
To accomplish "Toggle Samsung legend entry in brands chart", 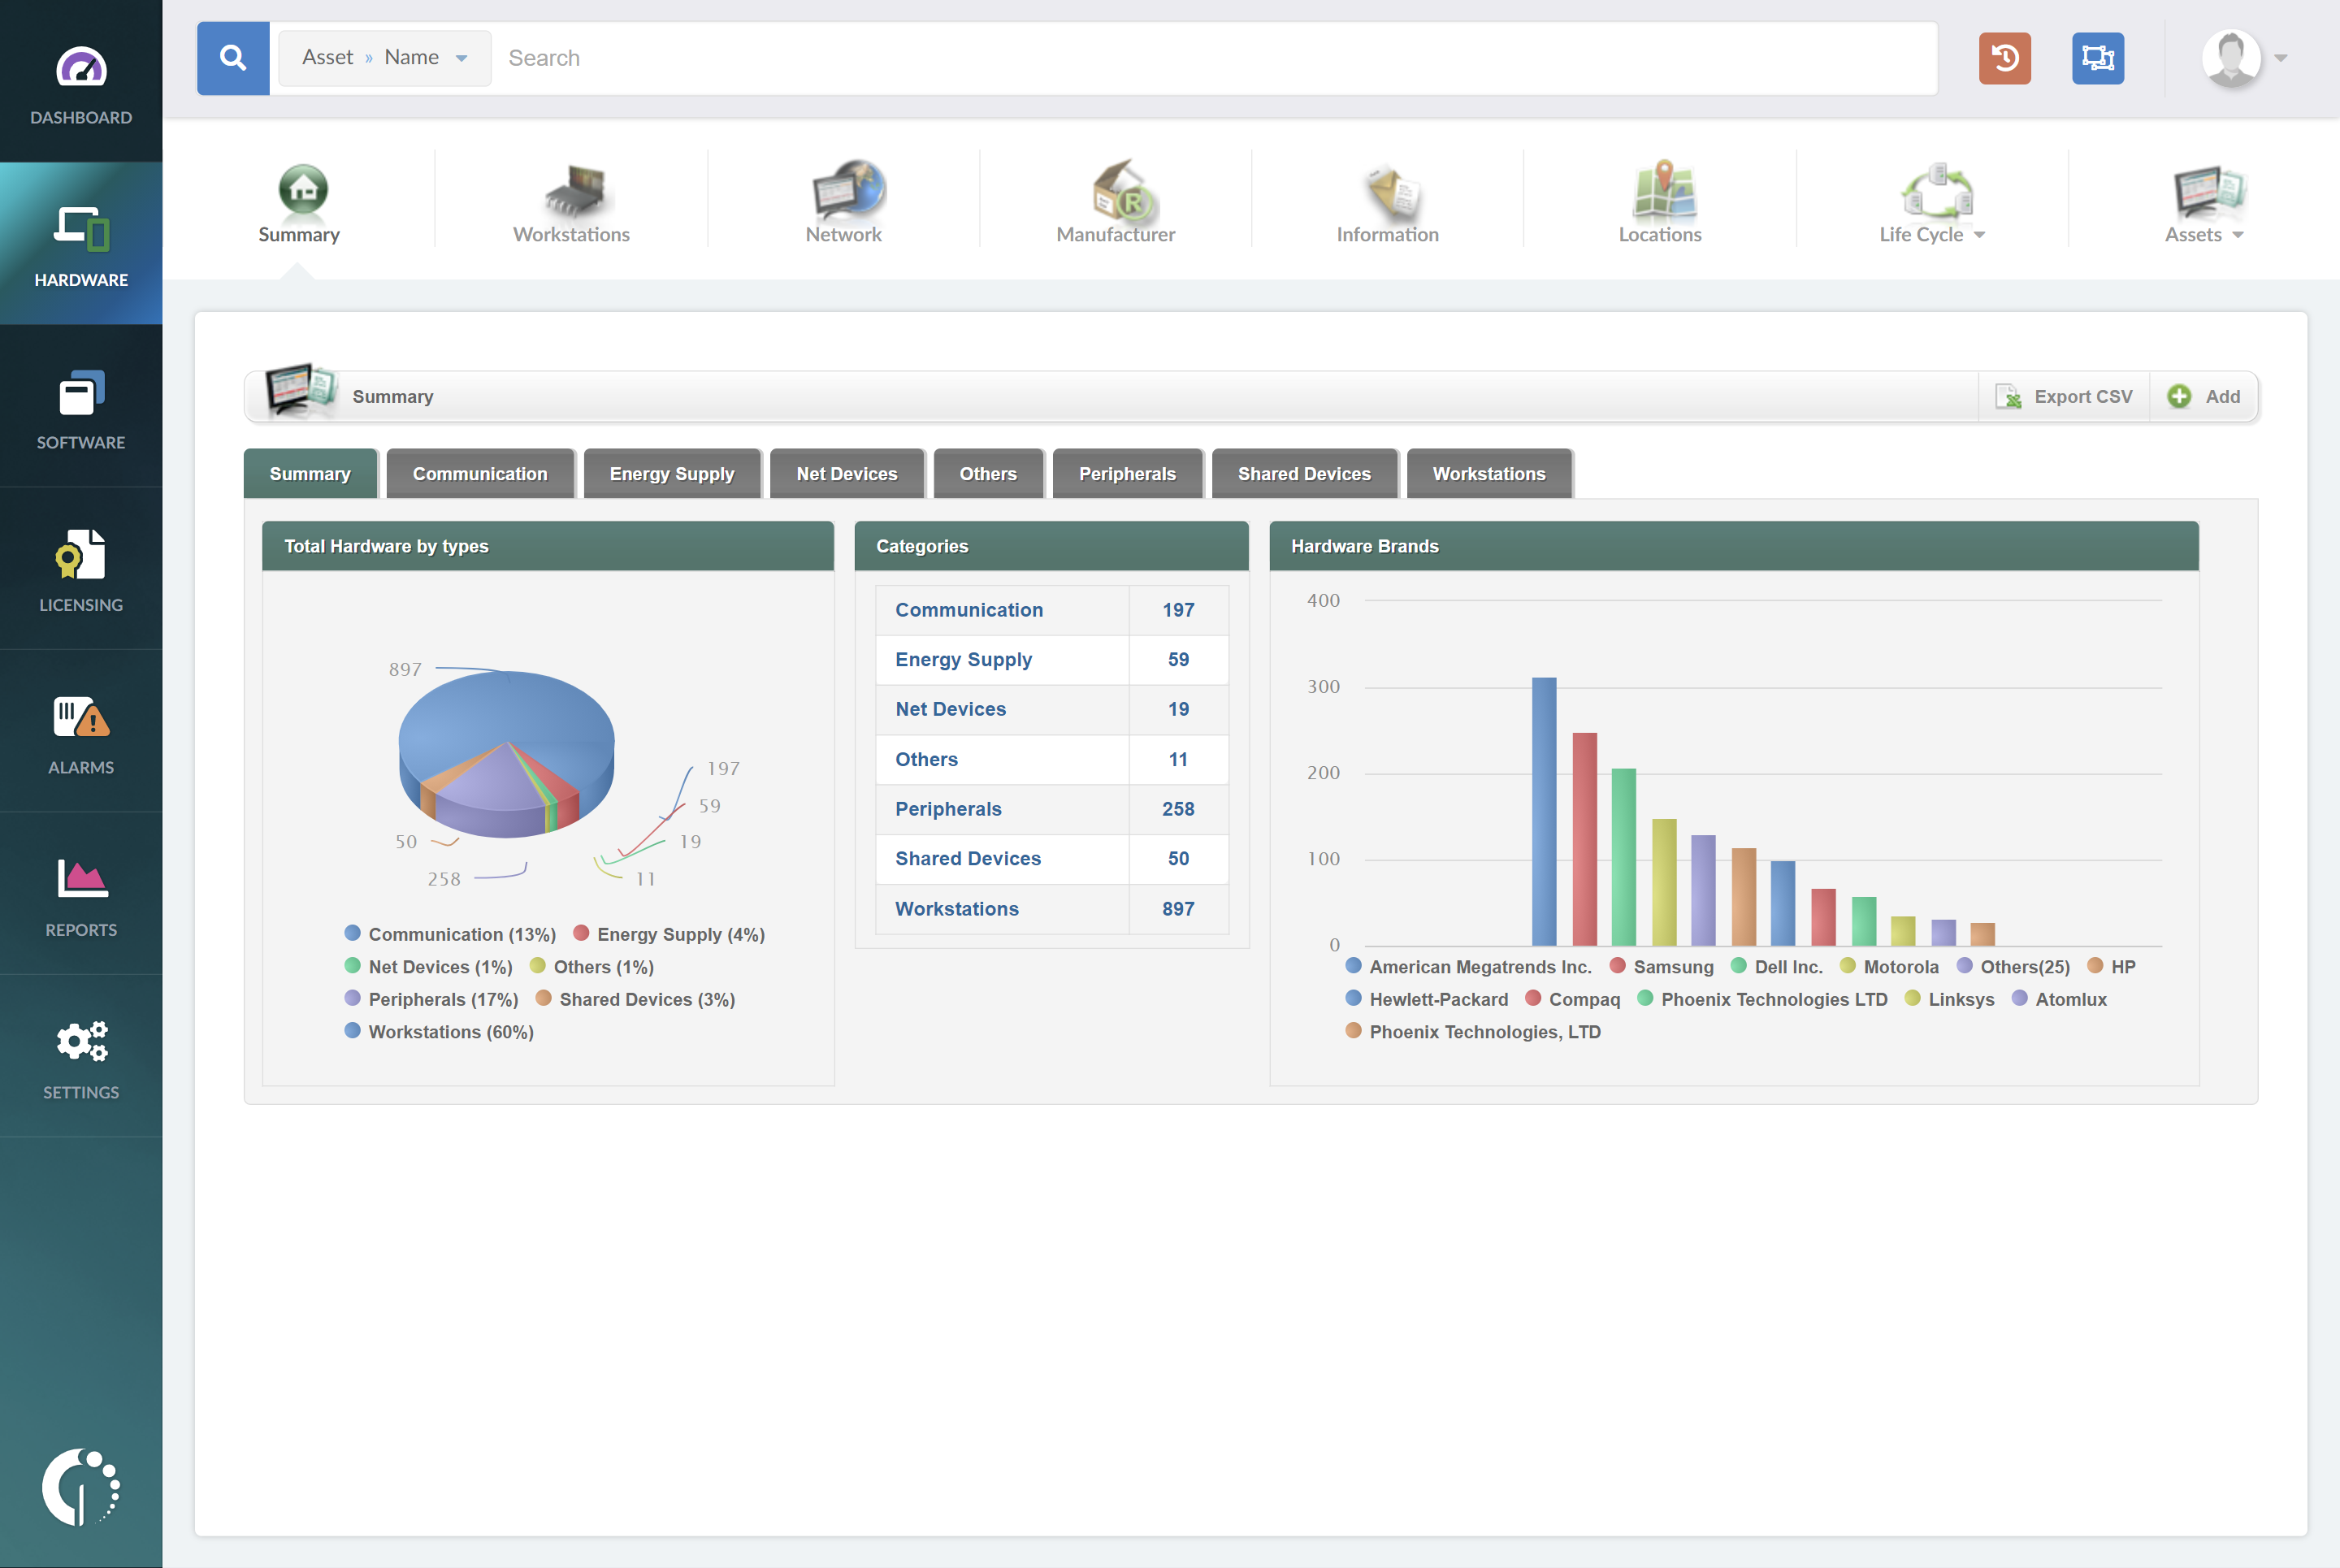I will 1672,966.
